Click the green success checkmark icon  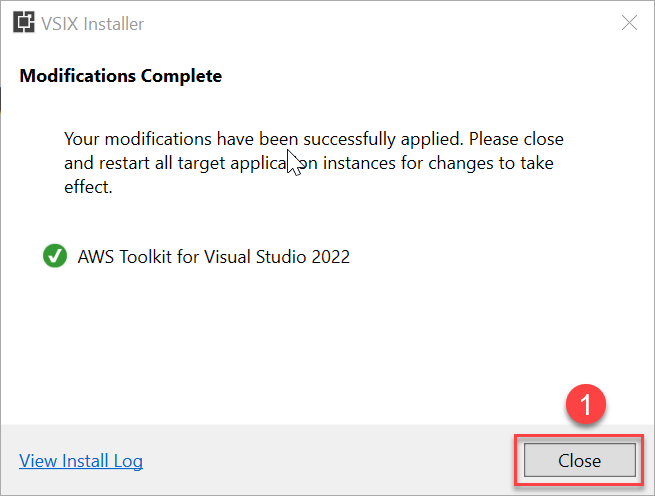coord(55,256)
